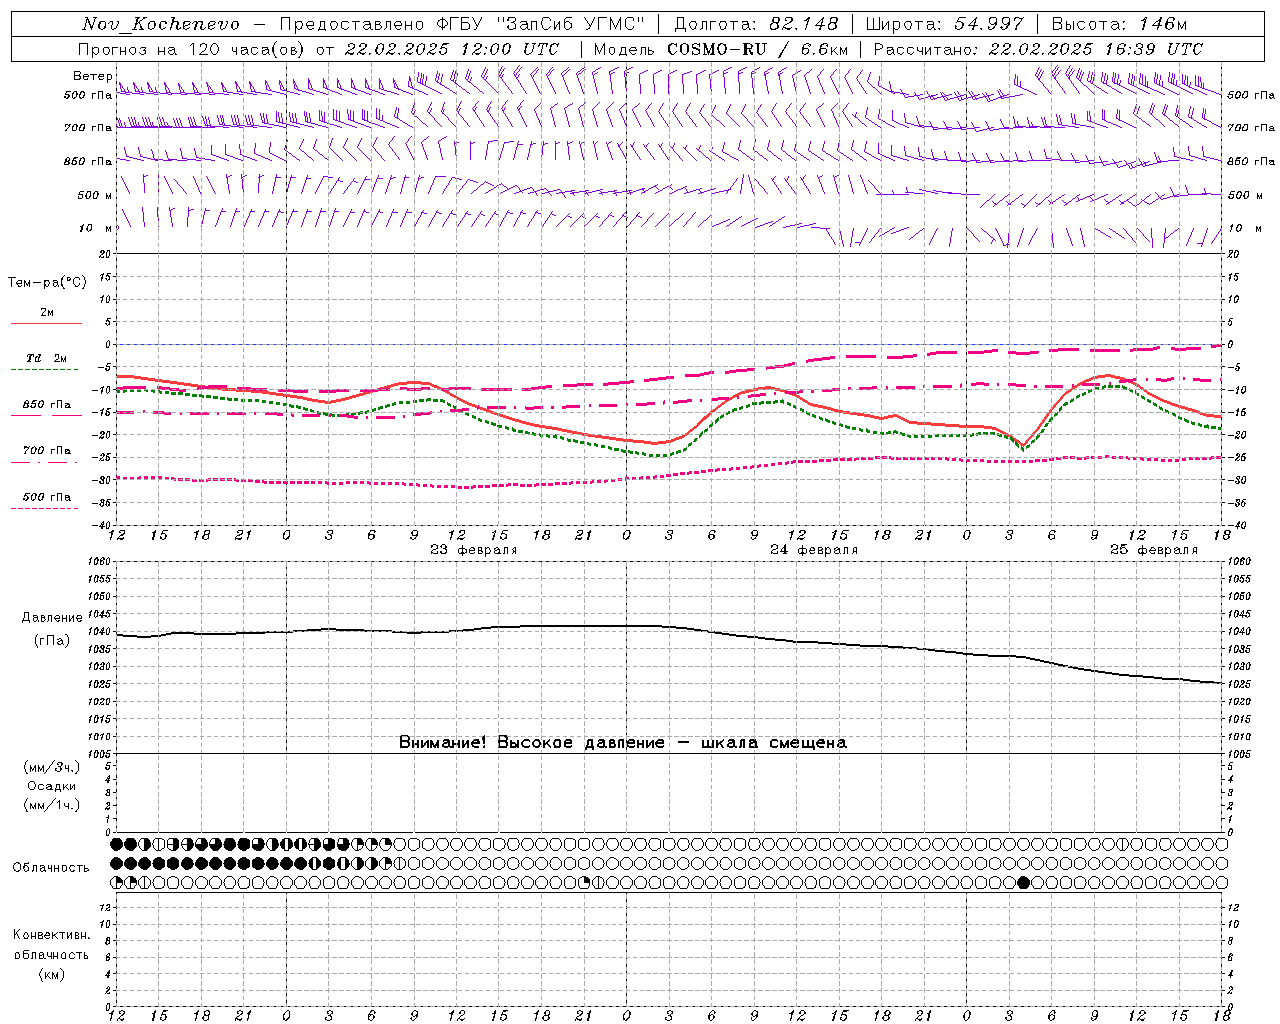Click 'Прогноз на 120 часа(ов)' forecast header text

[x=191, y=49]
